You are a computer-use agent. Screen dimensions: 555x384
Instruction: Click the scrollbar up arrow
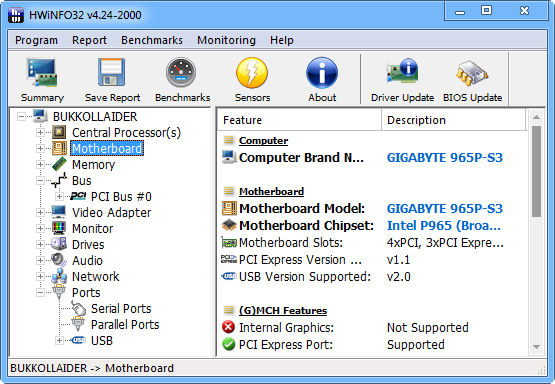pyautogui.click(x=536, y=117)
